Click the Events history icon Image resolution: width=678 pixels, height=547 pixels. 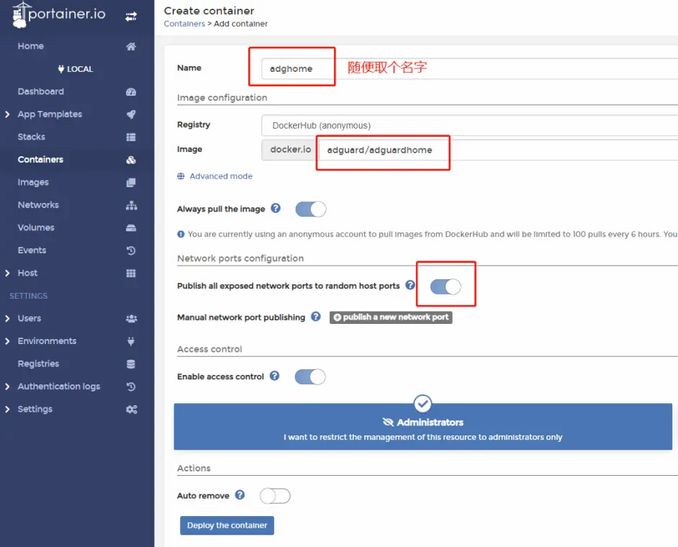(131, 250)
